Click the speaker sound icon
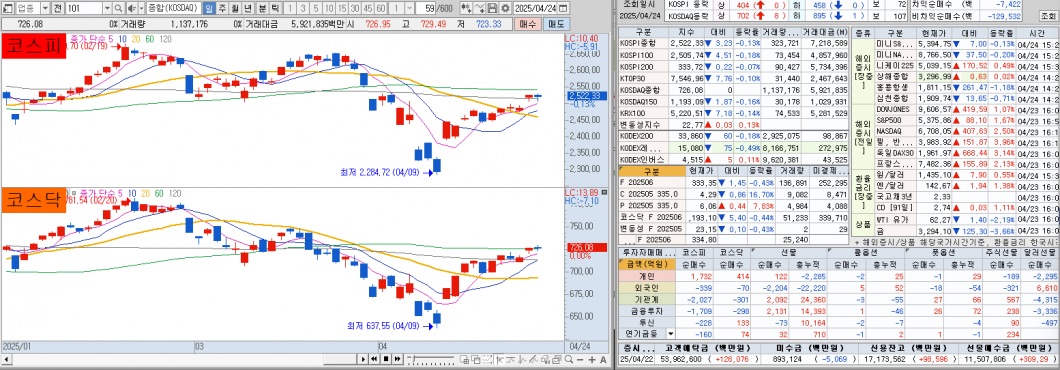1060x370 pixels. 132,8
